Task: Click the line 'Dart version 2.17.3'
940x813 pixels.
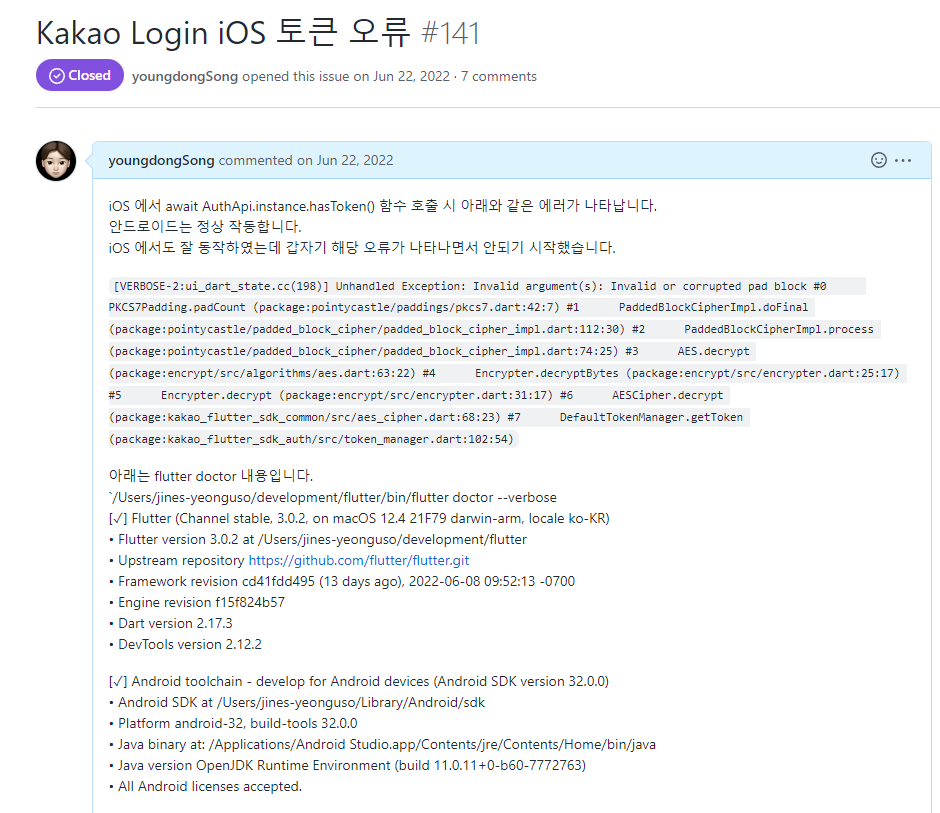Action: pos(171,624)
